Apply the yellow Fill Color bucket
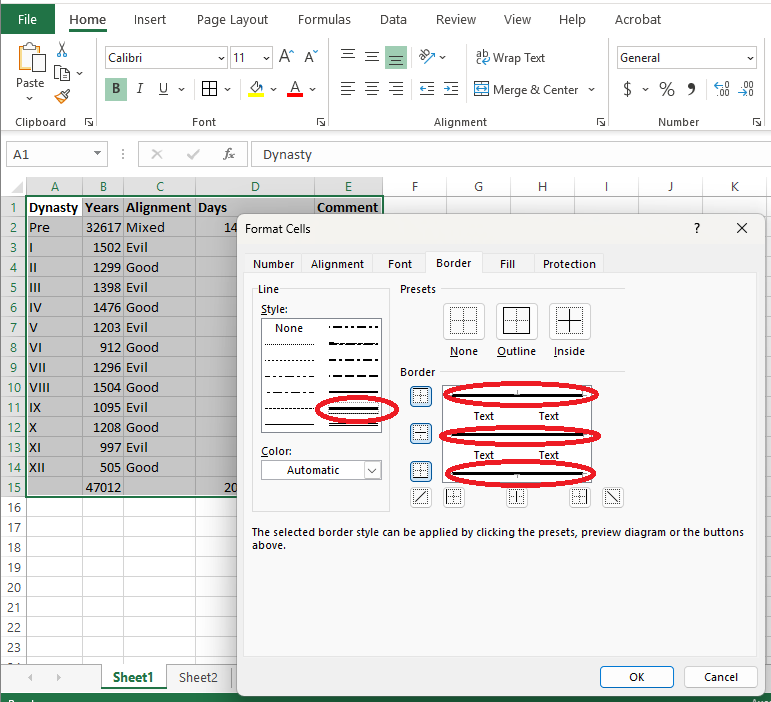Viewport: 771px width, 702px height. tap(256, 89)
